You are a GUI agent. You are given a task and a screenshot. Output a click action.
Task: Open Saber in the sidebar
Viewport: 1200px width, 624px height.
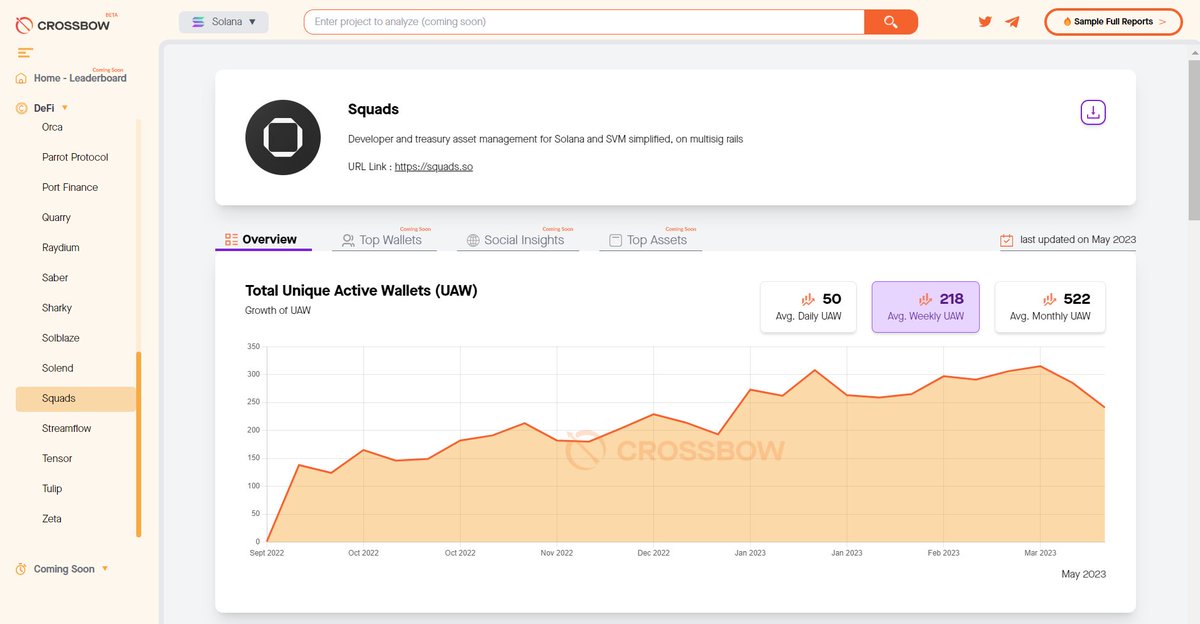tap(55, 277)
